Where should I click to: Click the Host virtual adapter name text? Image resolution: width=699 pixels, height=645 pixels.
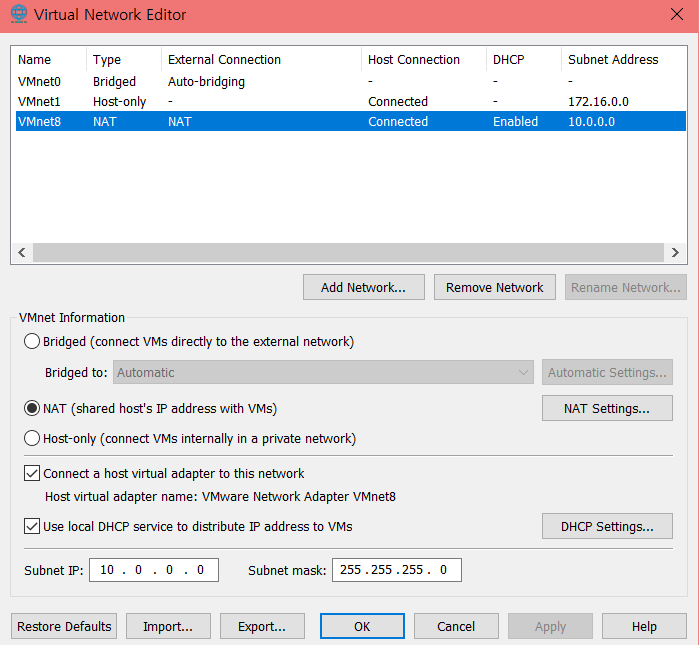coord(220,497)
